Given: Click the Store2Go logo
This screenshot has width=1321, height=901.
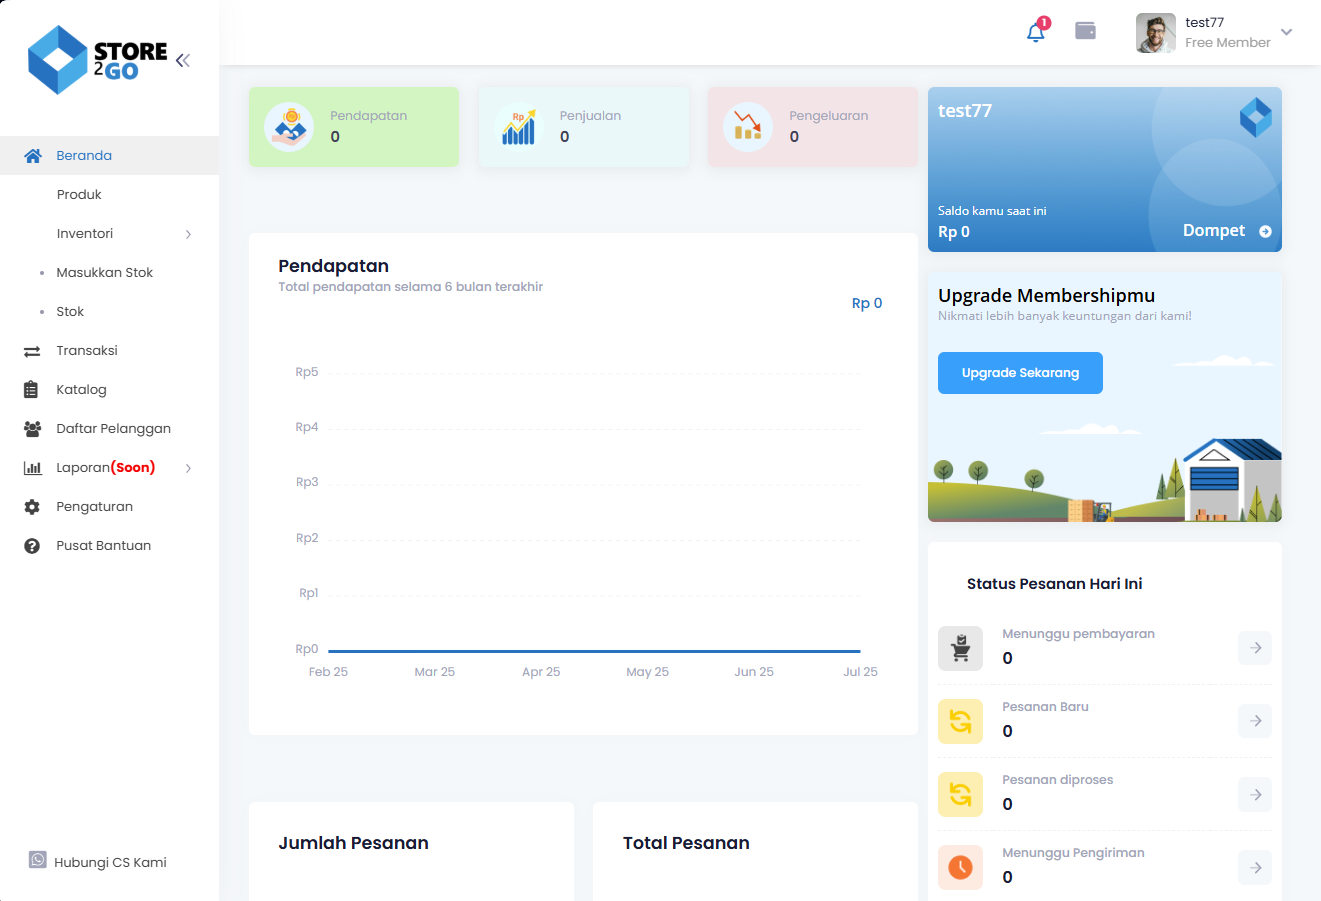Looking at the screenshot, I should click(97, 60).
